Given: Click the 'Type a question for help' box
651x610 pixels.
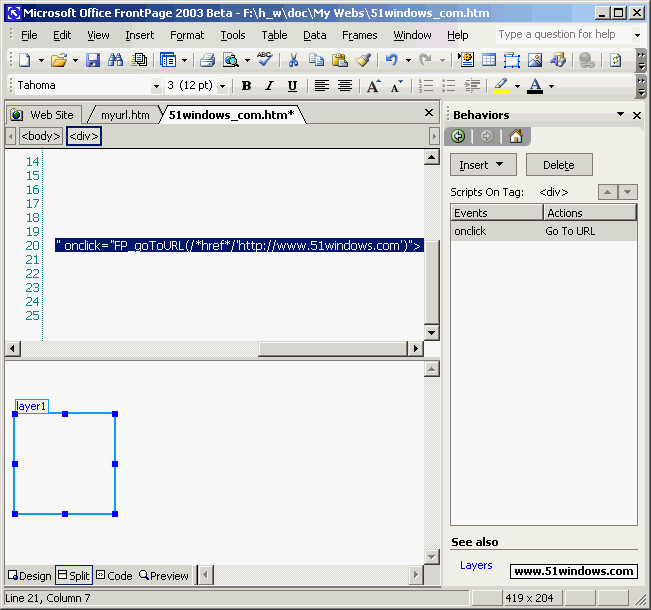Looking at the screenshot, I should [x=560, y=35].
